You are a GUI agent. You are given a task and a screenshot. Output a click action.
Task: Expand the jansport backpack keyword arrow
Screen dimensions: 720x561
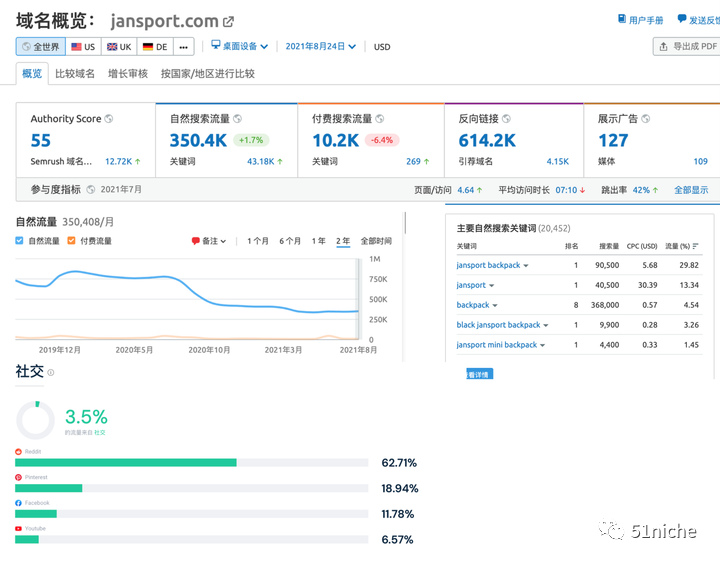point(526,266)
